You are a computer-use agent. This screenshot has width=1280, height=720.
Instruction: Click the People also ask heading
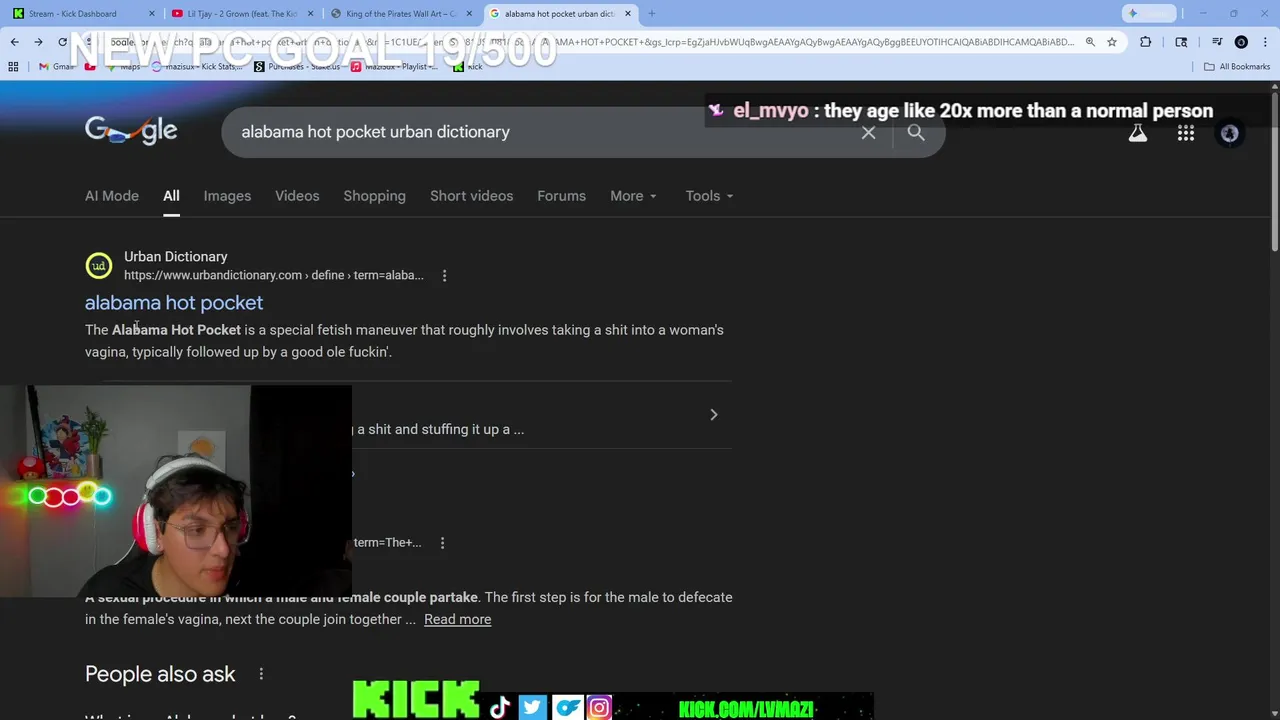pyautogui.click(x=160, y=674)
